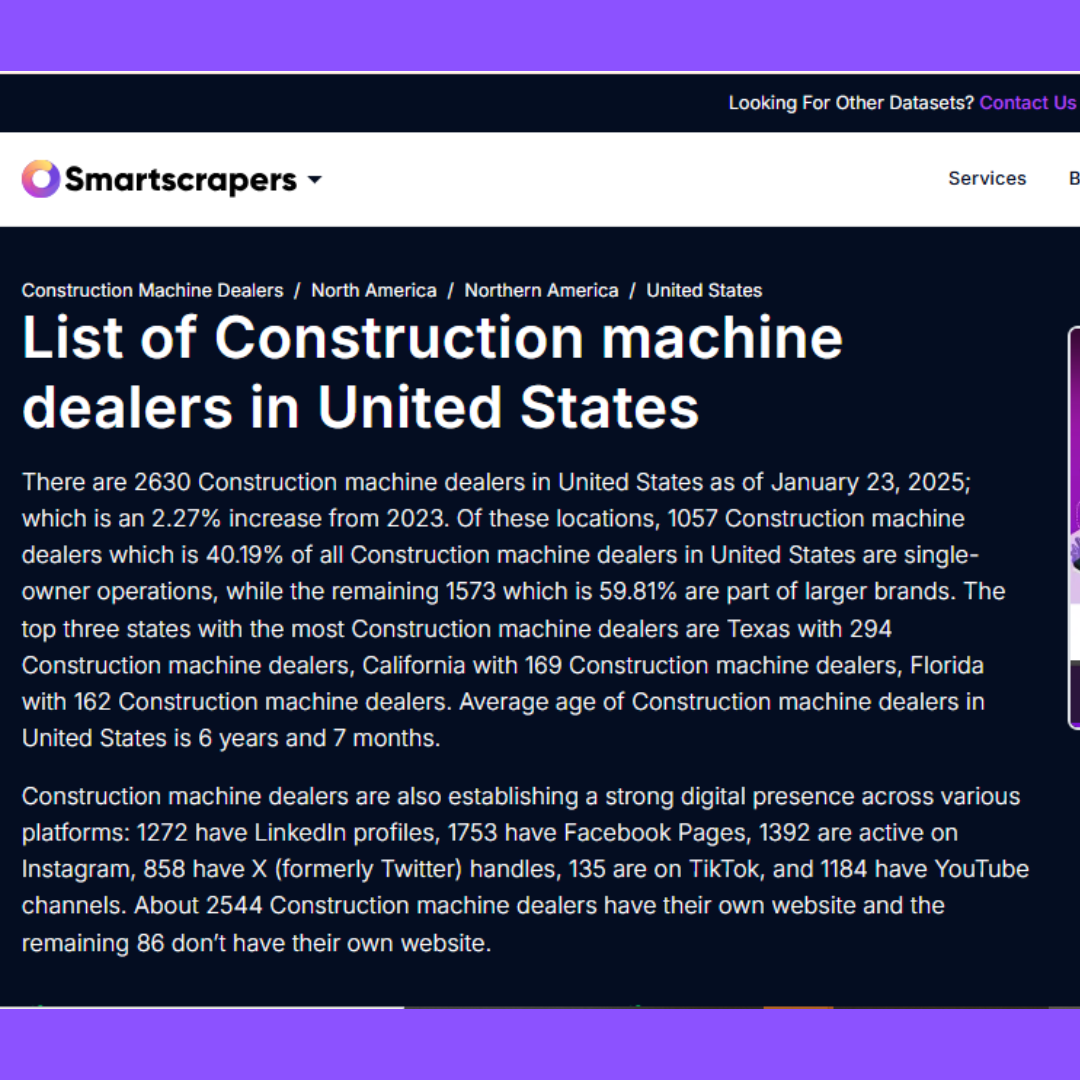The image size is (1080, 1080).
Task: Click the white progress bar segment
Action: [x=200, y=1008]
